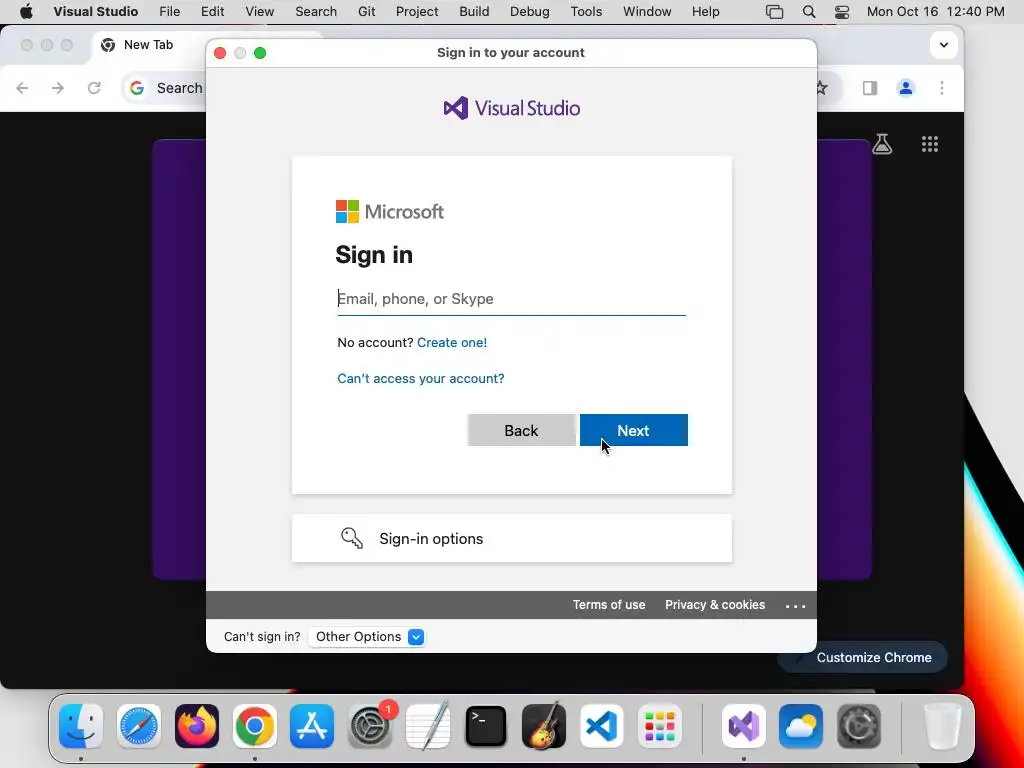1024x768 pixels.
Task: Open GarageBand from the Dock
Action: pos(543,726)
